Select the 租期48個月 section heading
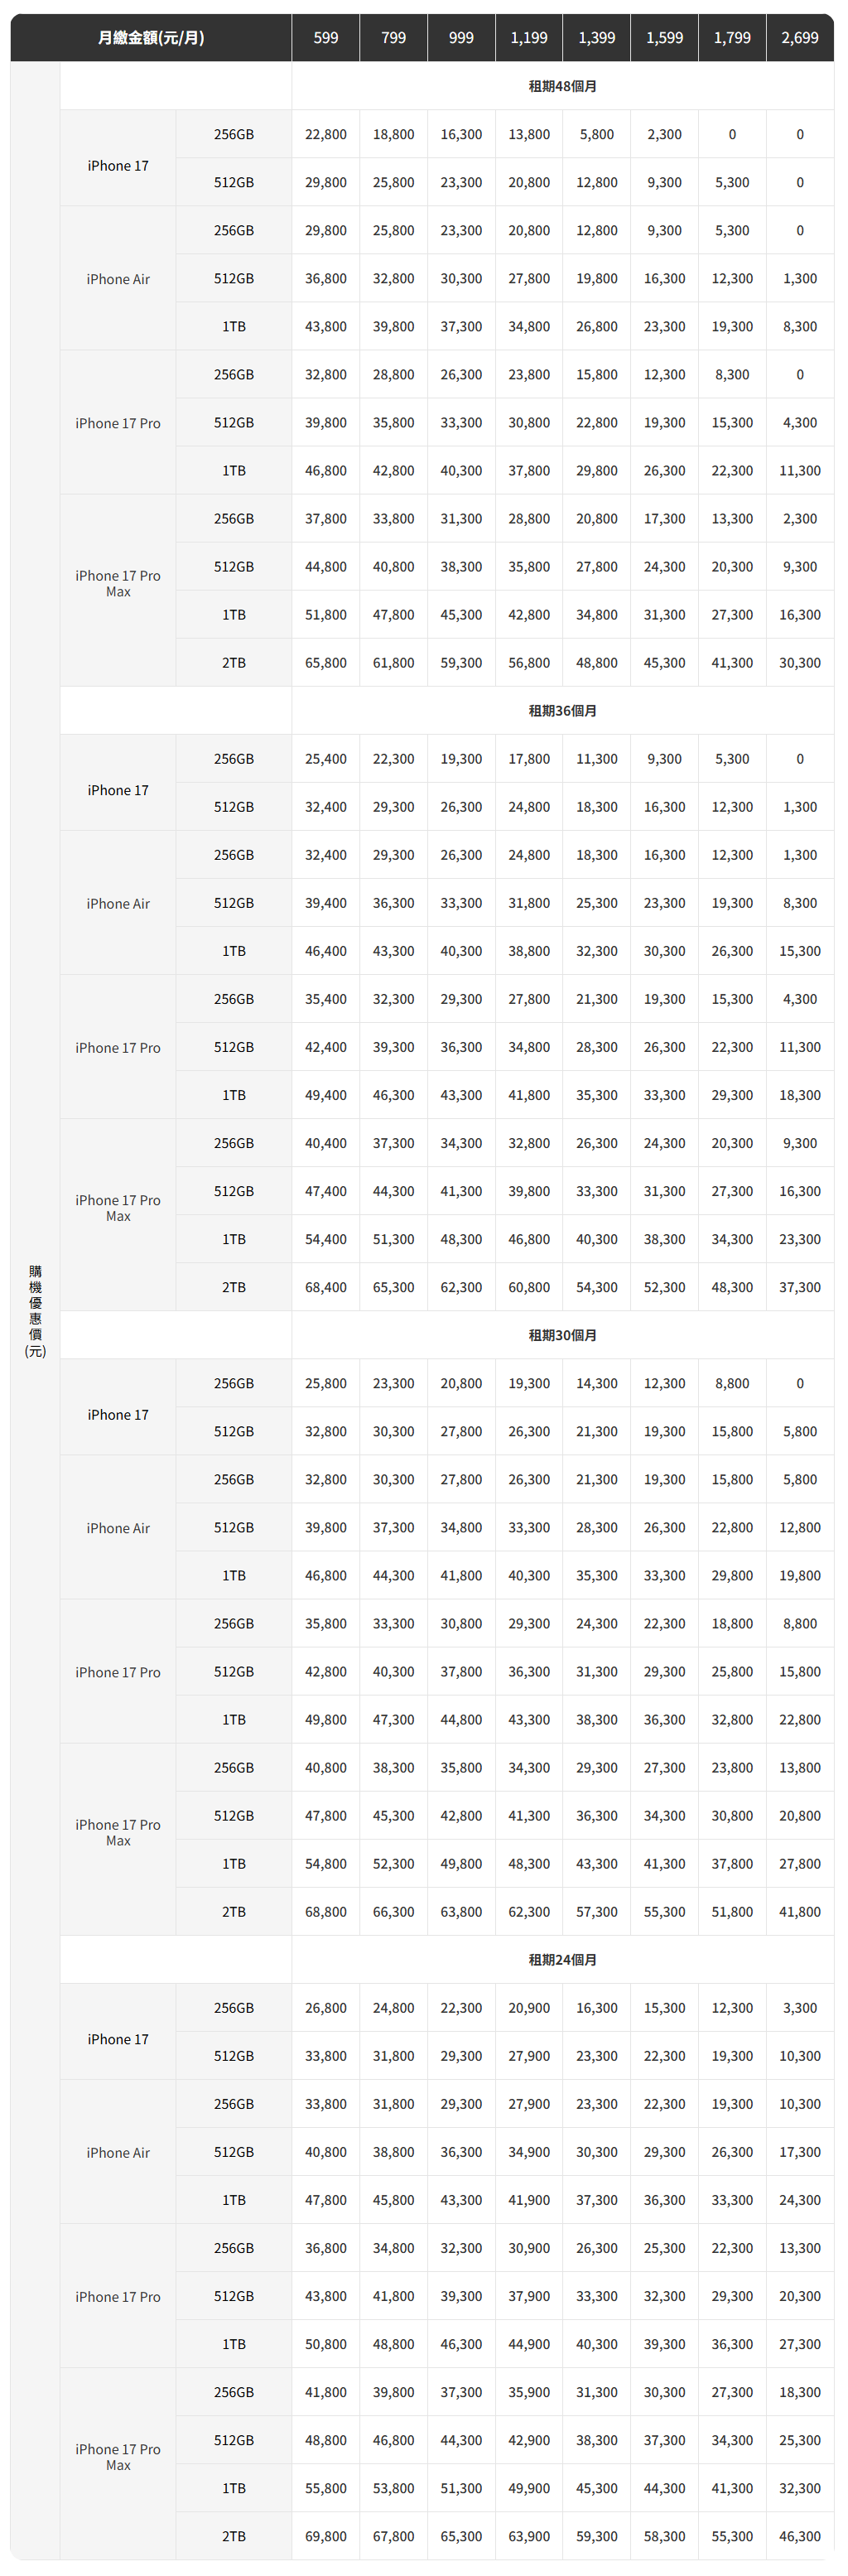Image resolution: width=848 pixels, height=2576 pixels. 562,86
